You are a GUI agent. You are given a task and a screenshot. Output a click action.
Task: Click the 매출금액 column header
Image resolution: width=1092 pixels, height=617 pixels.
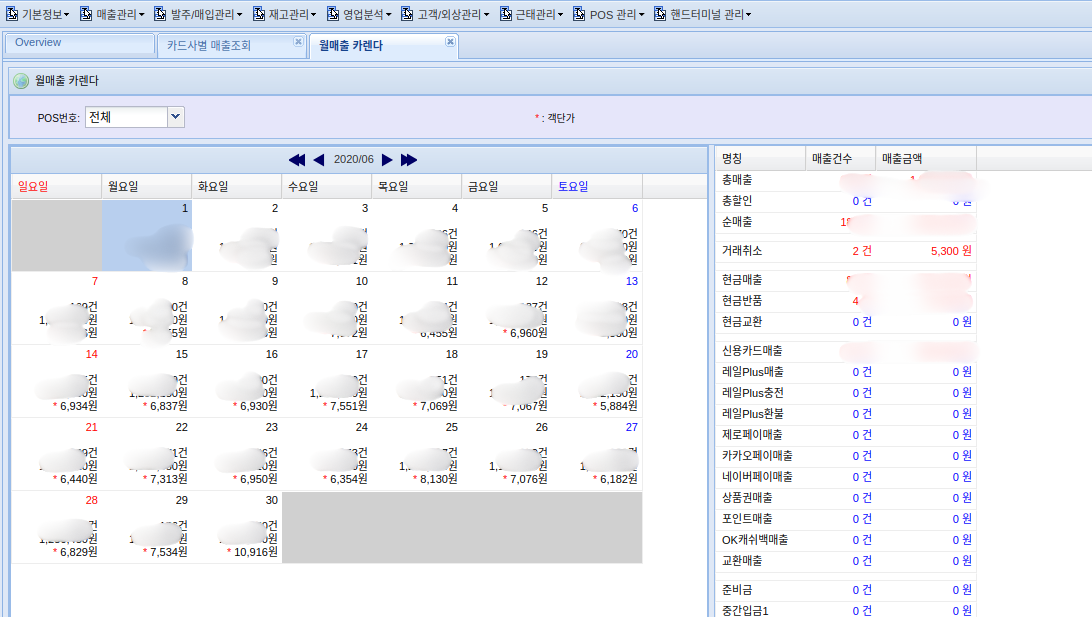pyautogui.click(x=926, y=159)
